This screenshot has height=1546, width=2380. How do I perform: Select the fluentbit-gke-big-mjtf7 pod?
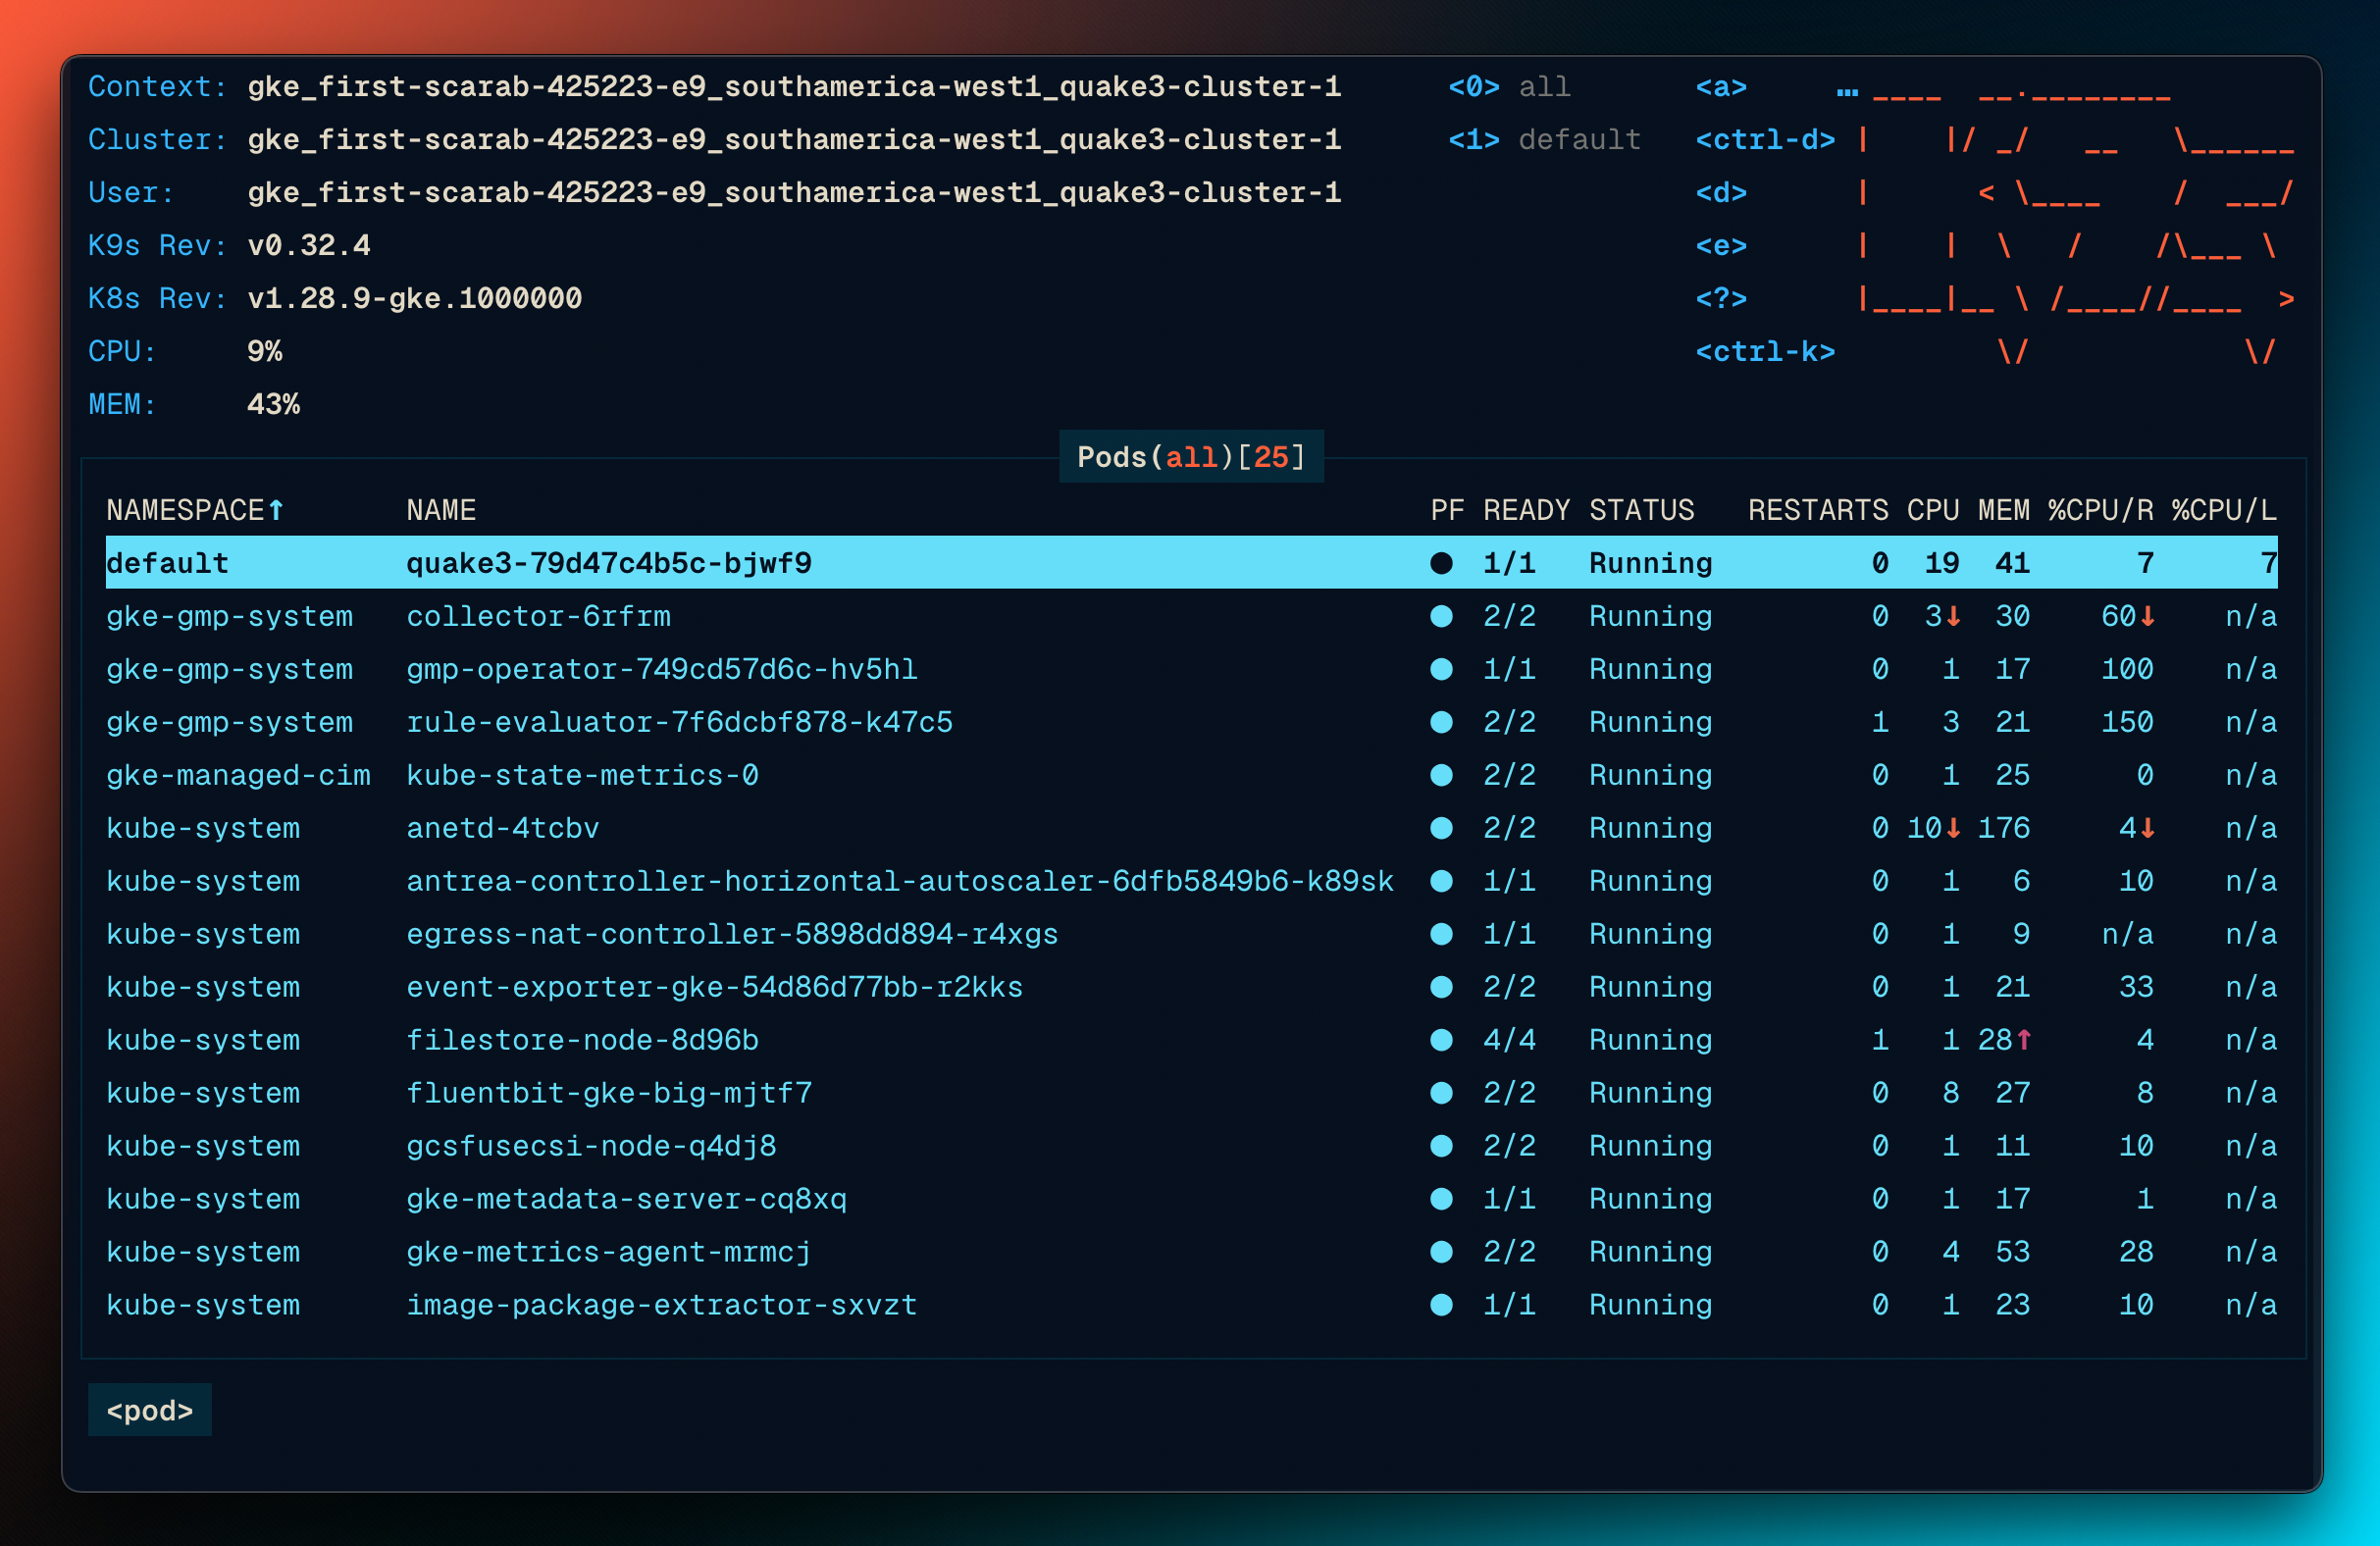click(x=609, y=1093)
